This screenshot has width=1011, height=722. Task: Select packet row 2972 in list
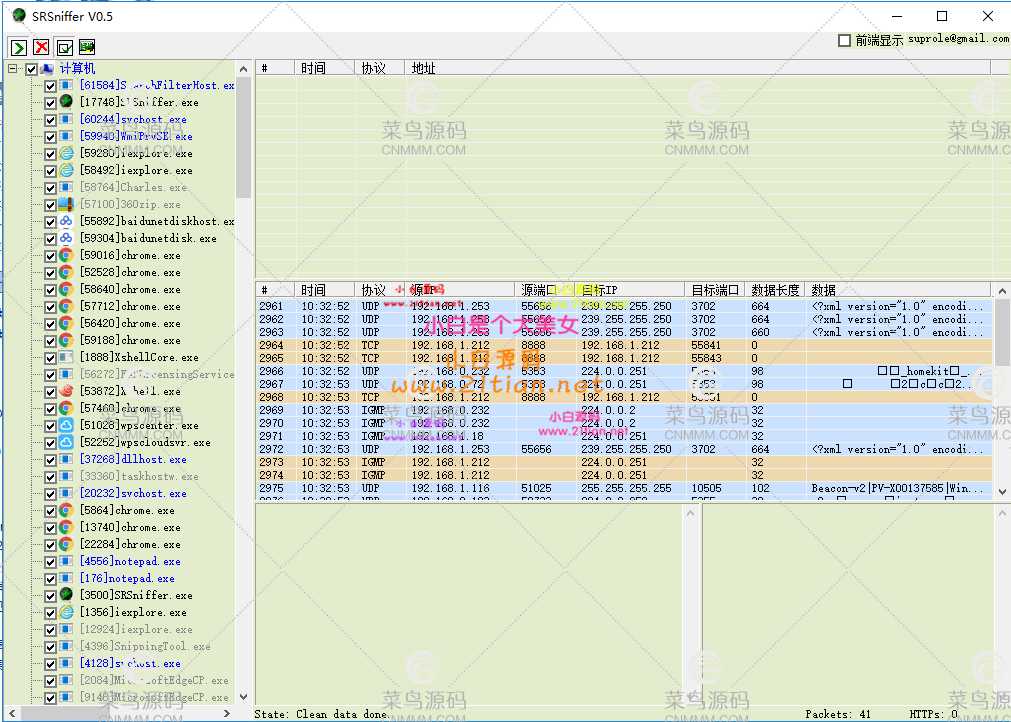click(500, 449)
